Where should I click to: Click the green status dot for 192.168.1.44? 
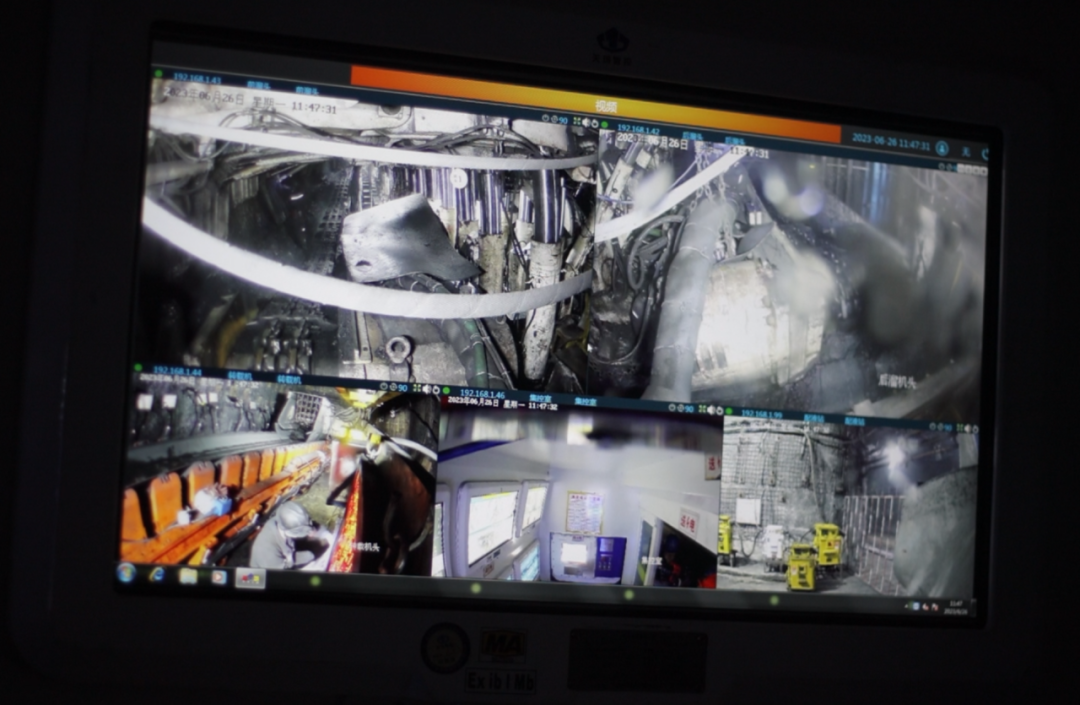138,368
